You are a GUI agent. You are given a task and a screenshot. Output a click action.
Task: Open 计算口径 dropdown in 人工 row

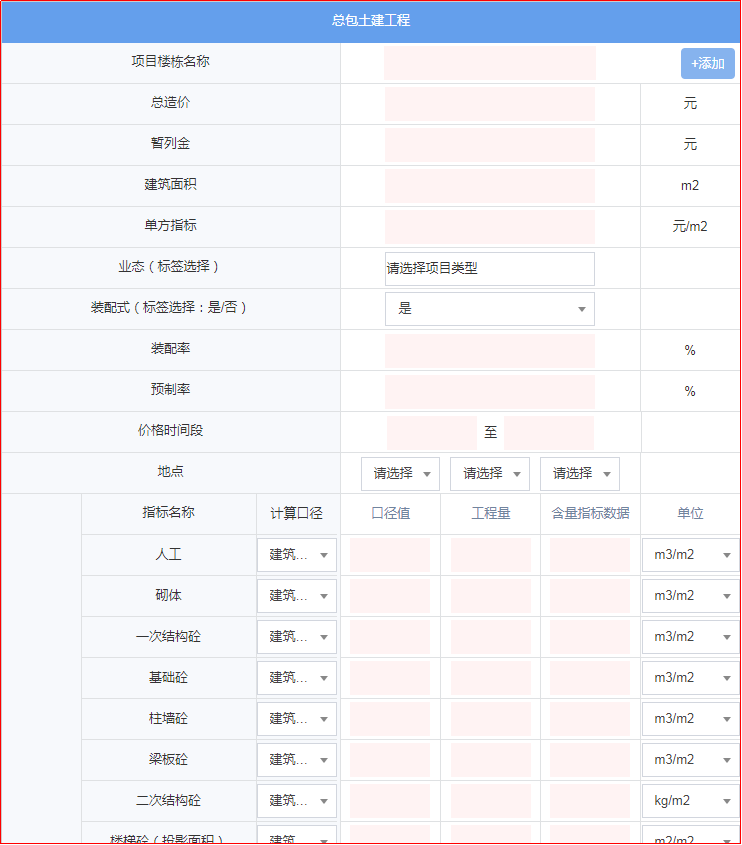297,555
